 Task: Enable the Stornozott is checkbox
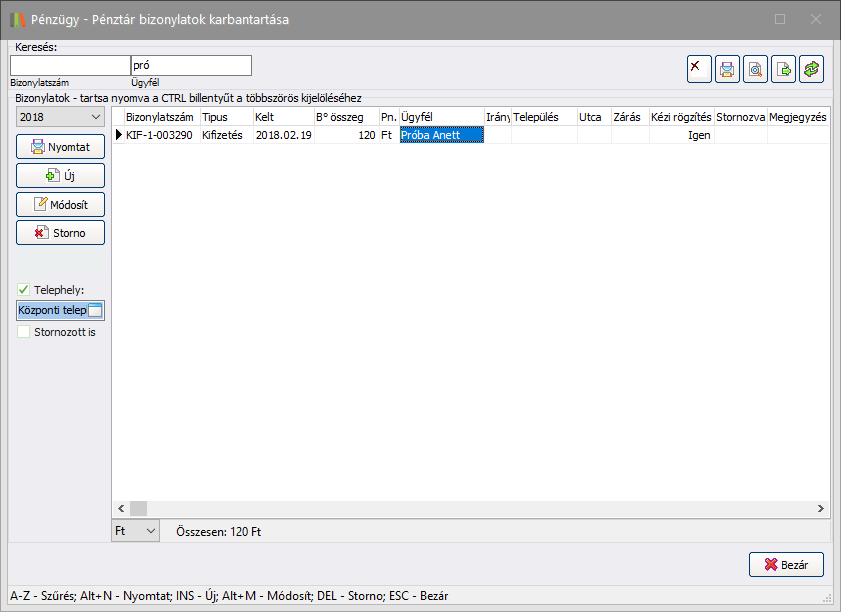click(x=24, y=332)
